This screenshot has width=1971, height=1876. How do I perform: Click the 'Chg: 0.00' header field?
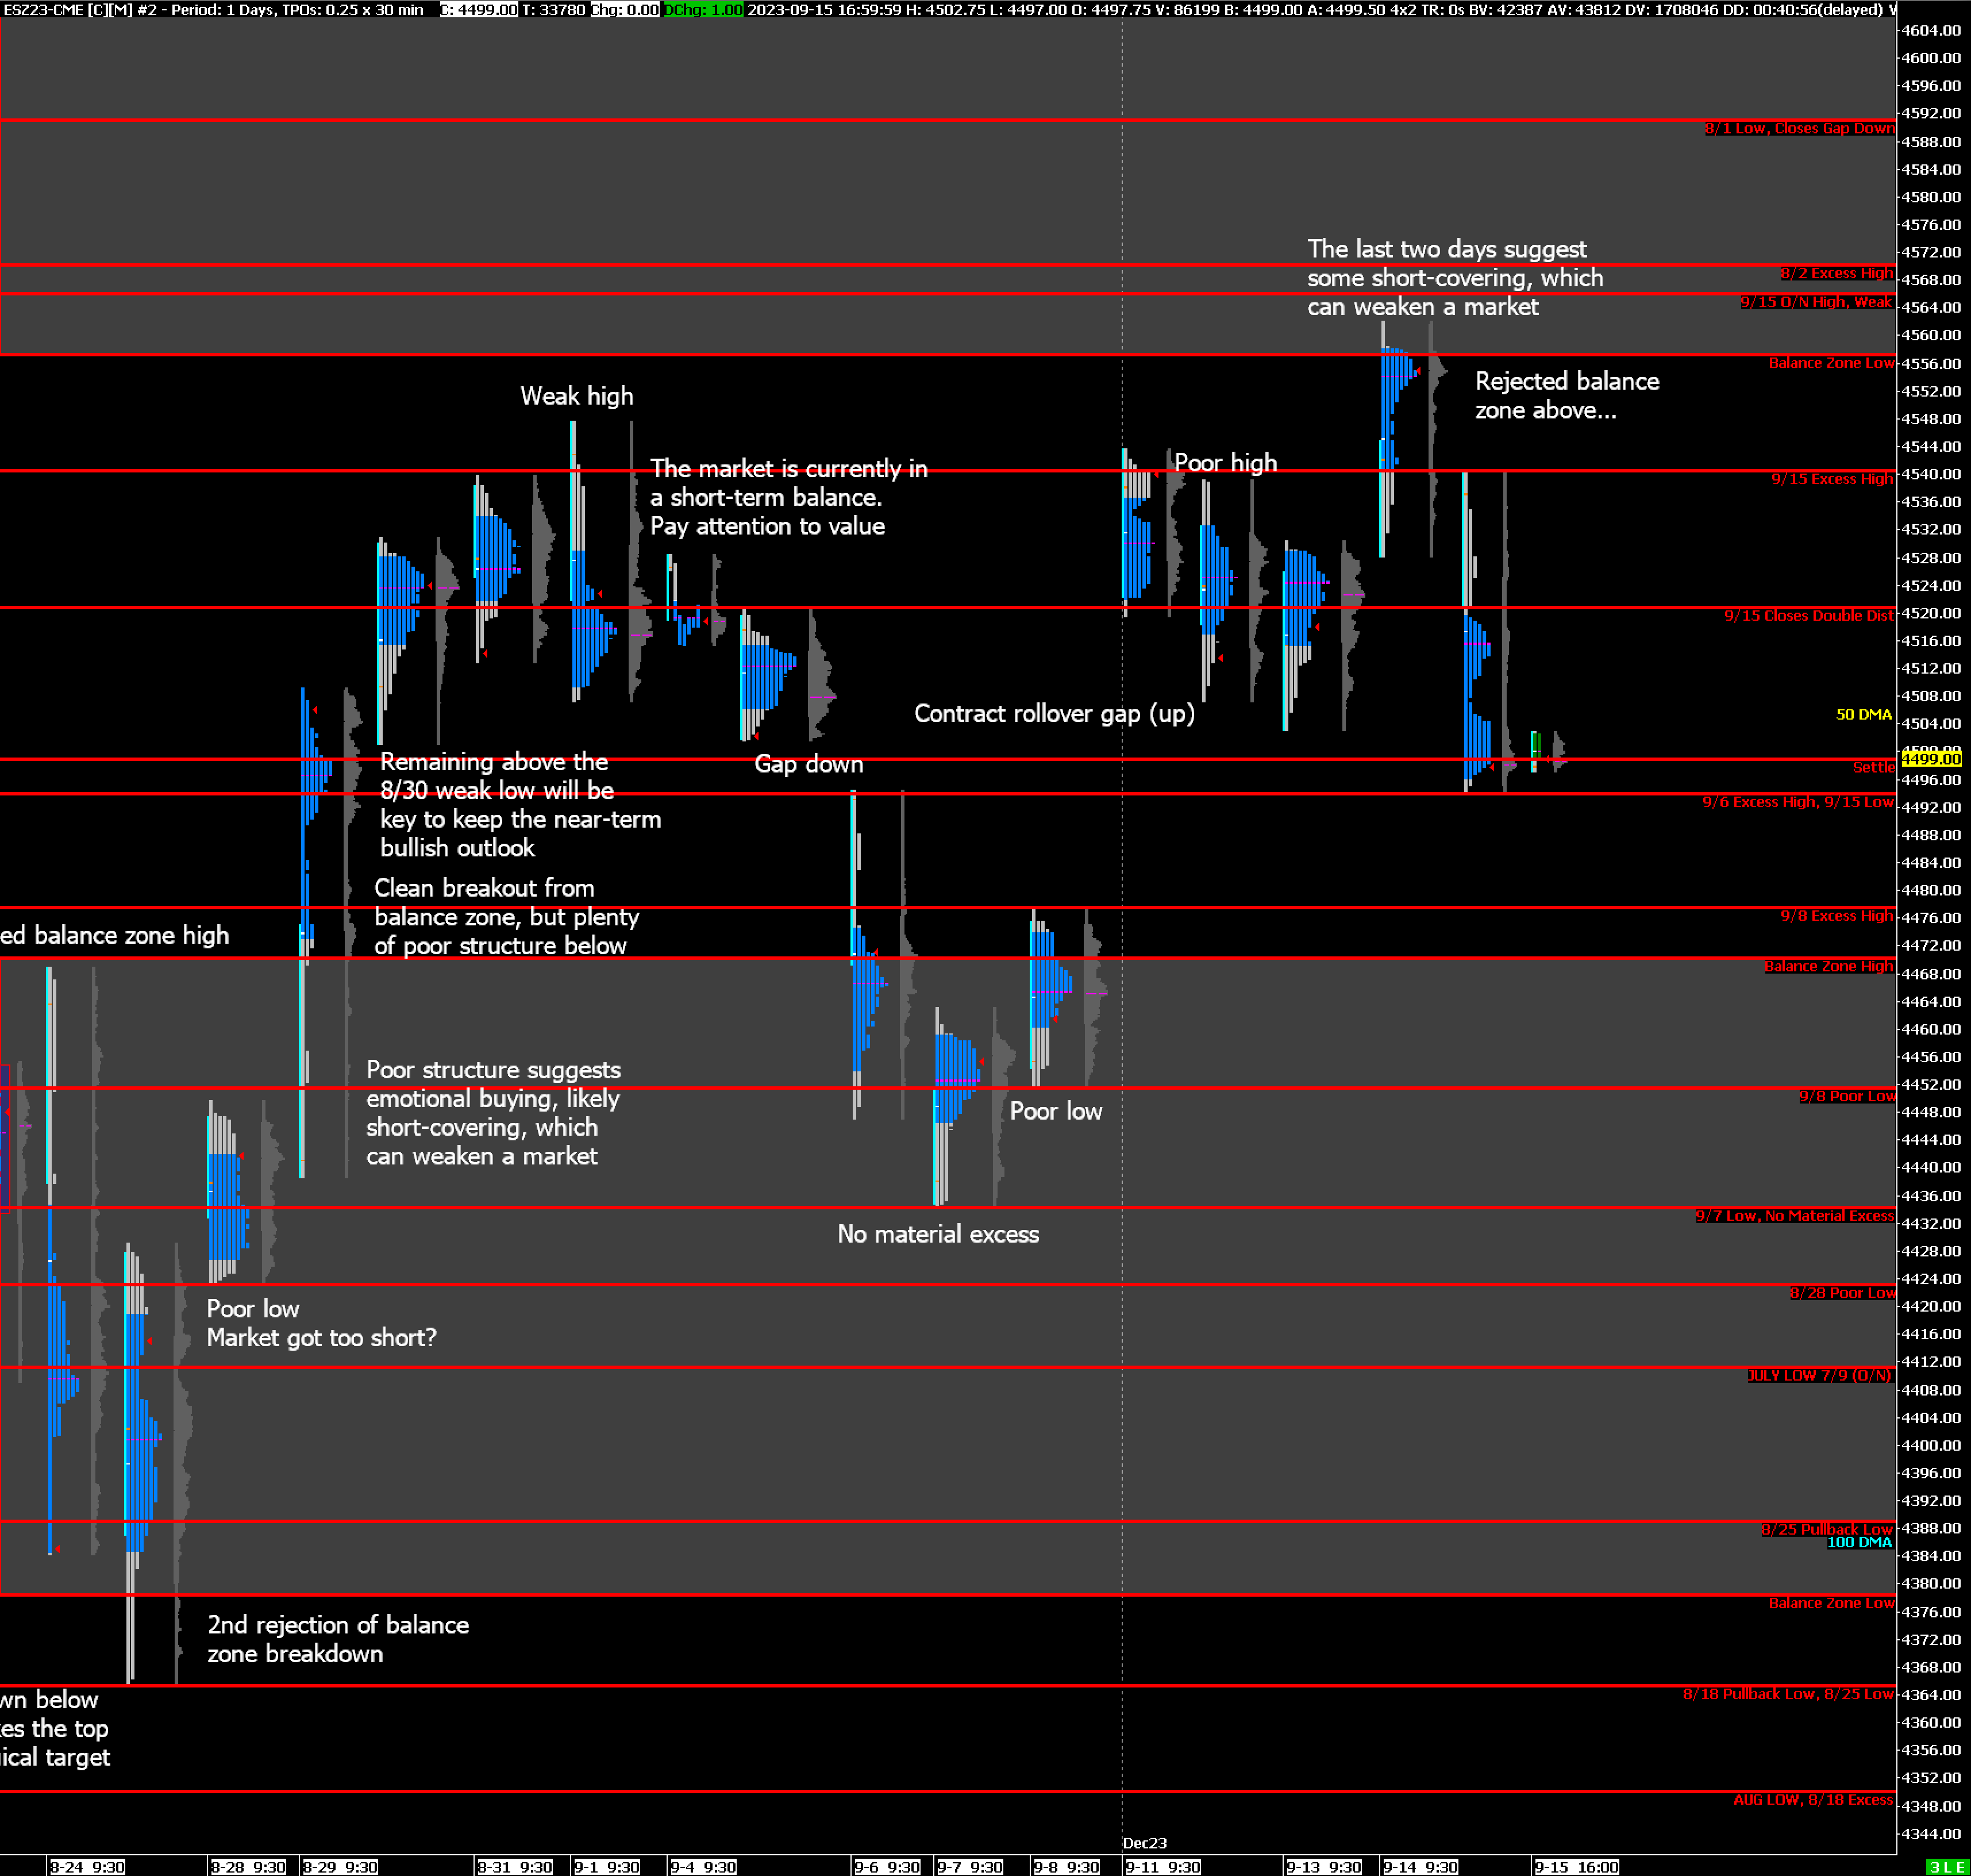624,9
